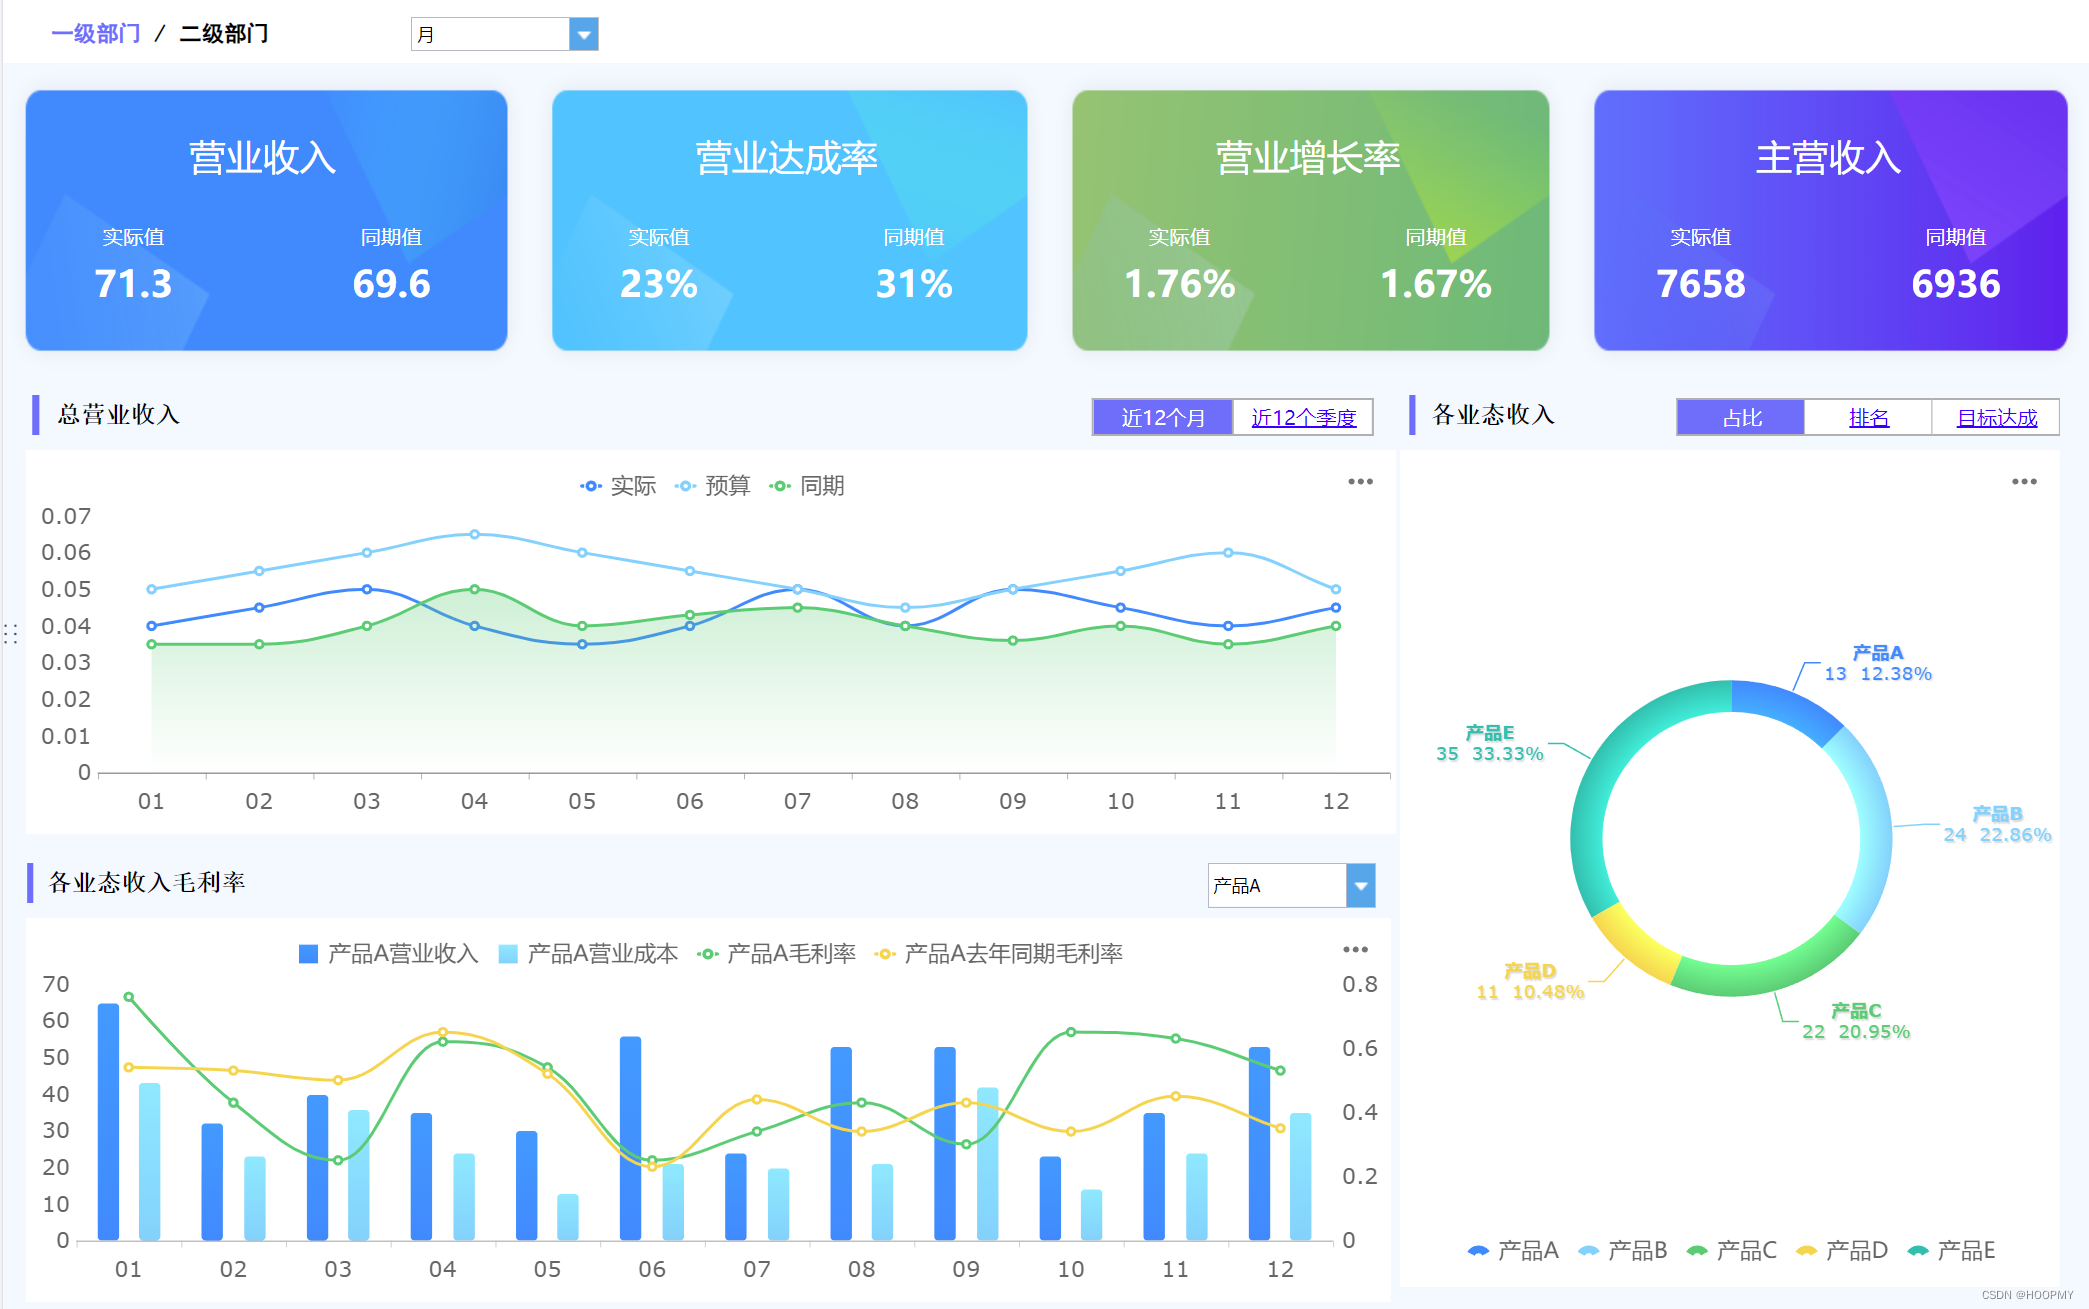The width and height of the screenshot is (2089, 1309).
Task: Open the three-dot menu on 总营业收入 chart
Action: click(x=1360, y=482)
